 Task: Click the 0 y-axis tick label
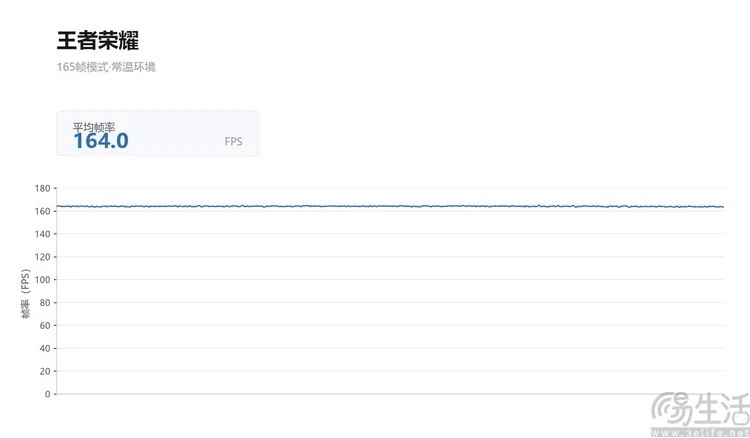point(47,394)
